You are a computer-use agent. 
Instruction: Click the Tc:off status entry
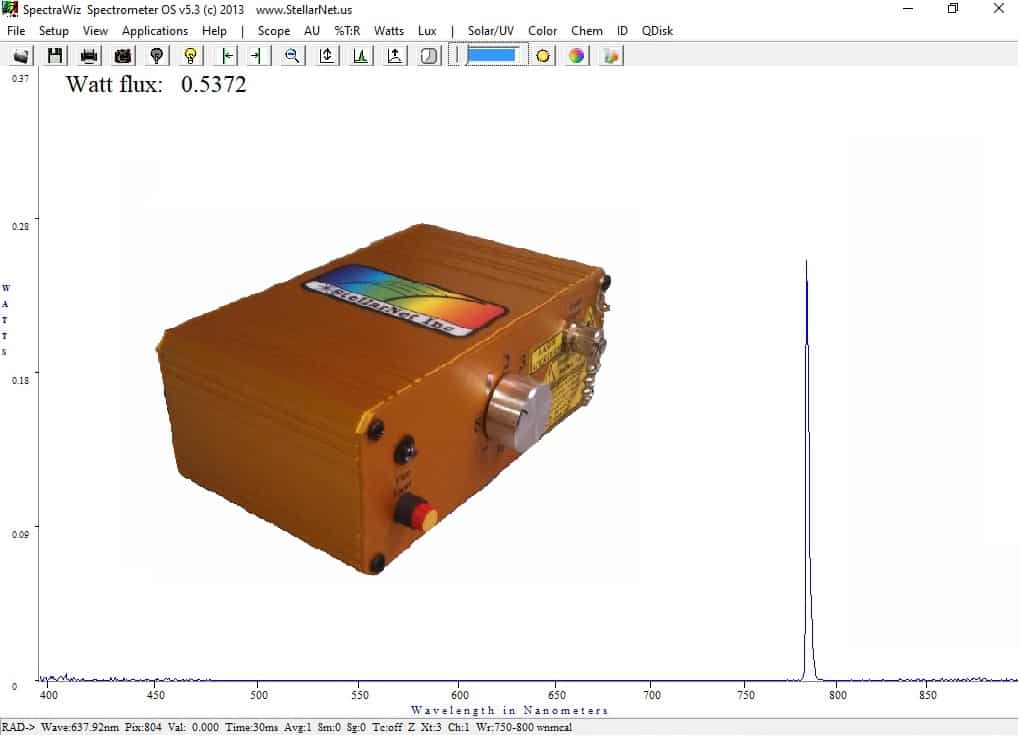tap(388, 727)
